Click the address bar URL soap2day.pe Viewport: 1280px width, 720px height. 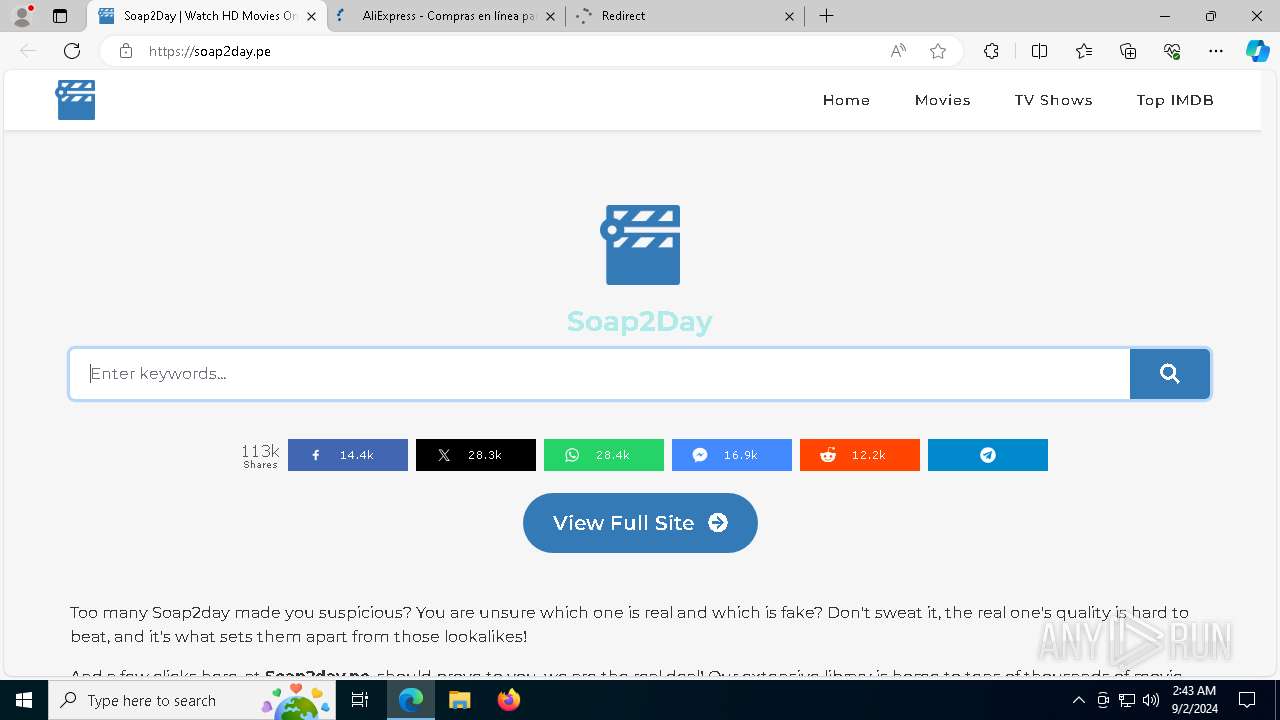click(210, 51)
